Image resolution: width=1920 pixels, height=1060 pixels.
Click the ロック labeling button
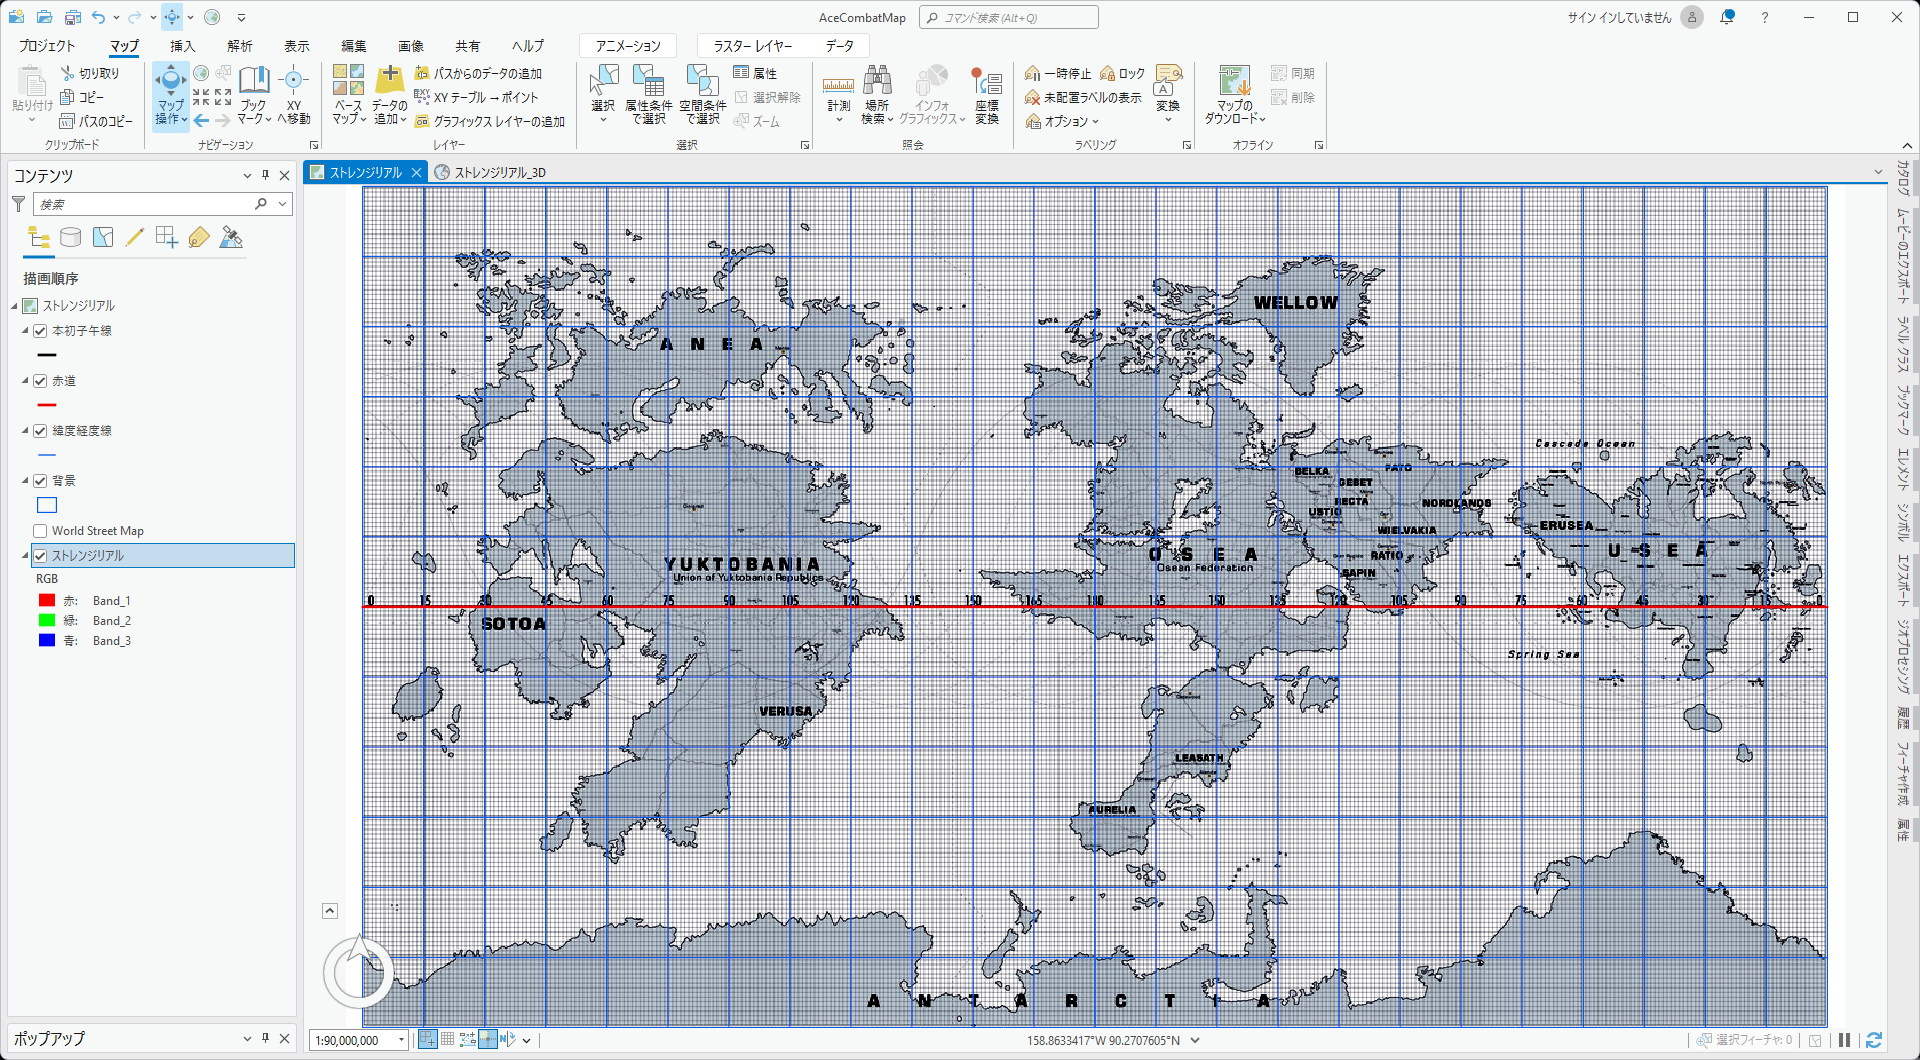1122,73
